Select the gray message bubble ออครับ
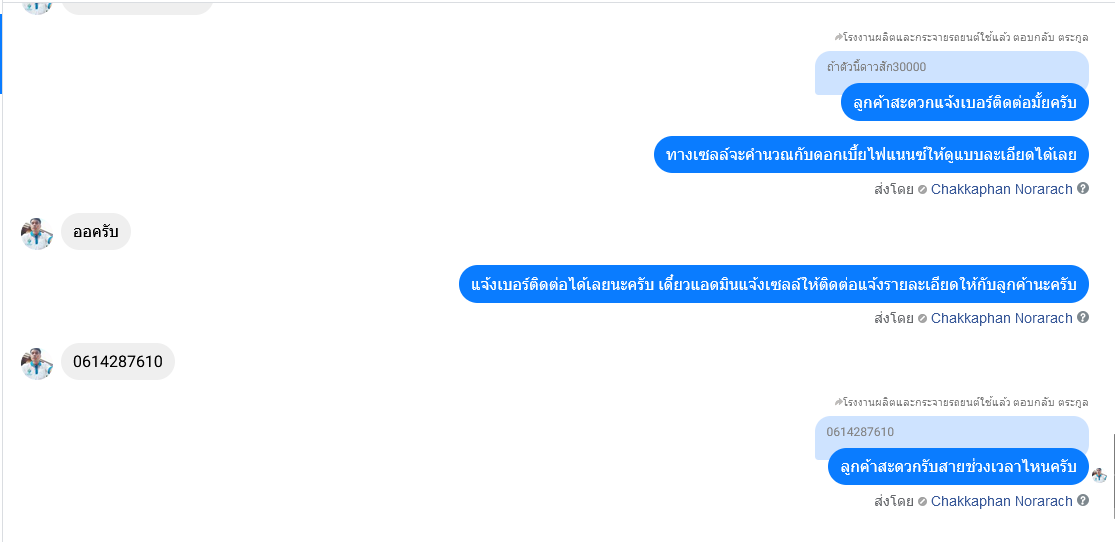Screen dimensions: 1115x542 pos(96,232)
